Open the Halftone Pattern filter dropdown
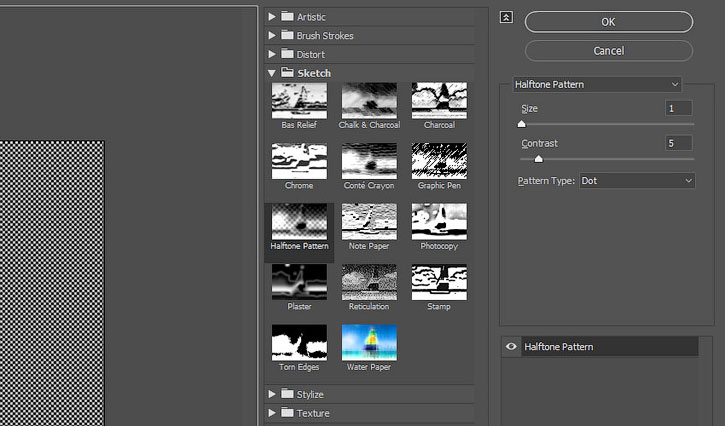Viewport: 725px width, 426px height. tap(597, 84)
